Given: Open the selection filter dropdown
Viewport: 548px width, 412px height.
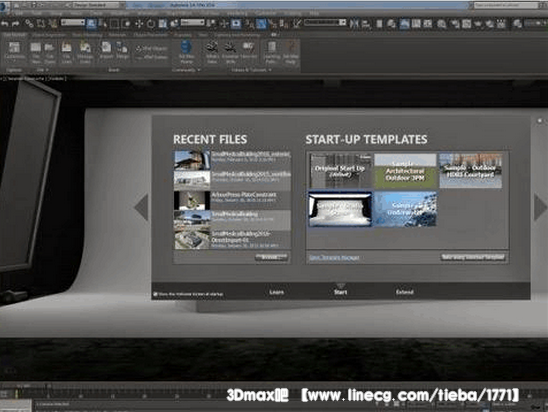Looking at the screenshot, I should [73, 22].
